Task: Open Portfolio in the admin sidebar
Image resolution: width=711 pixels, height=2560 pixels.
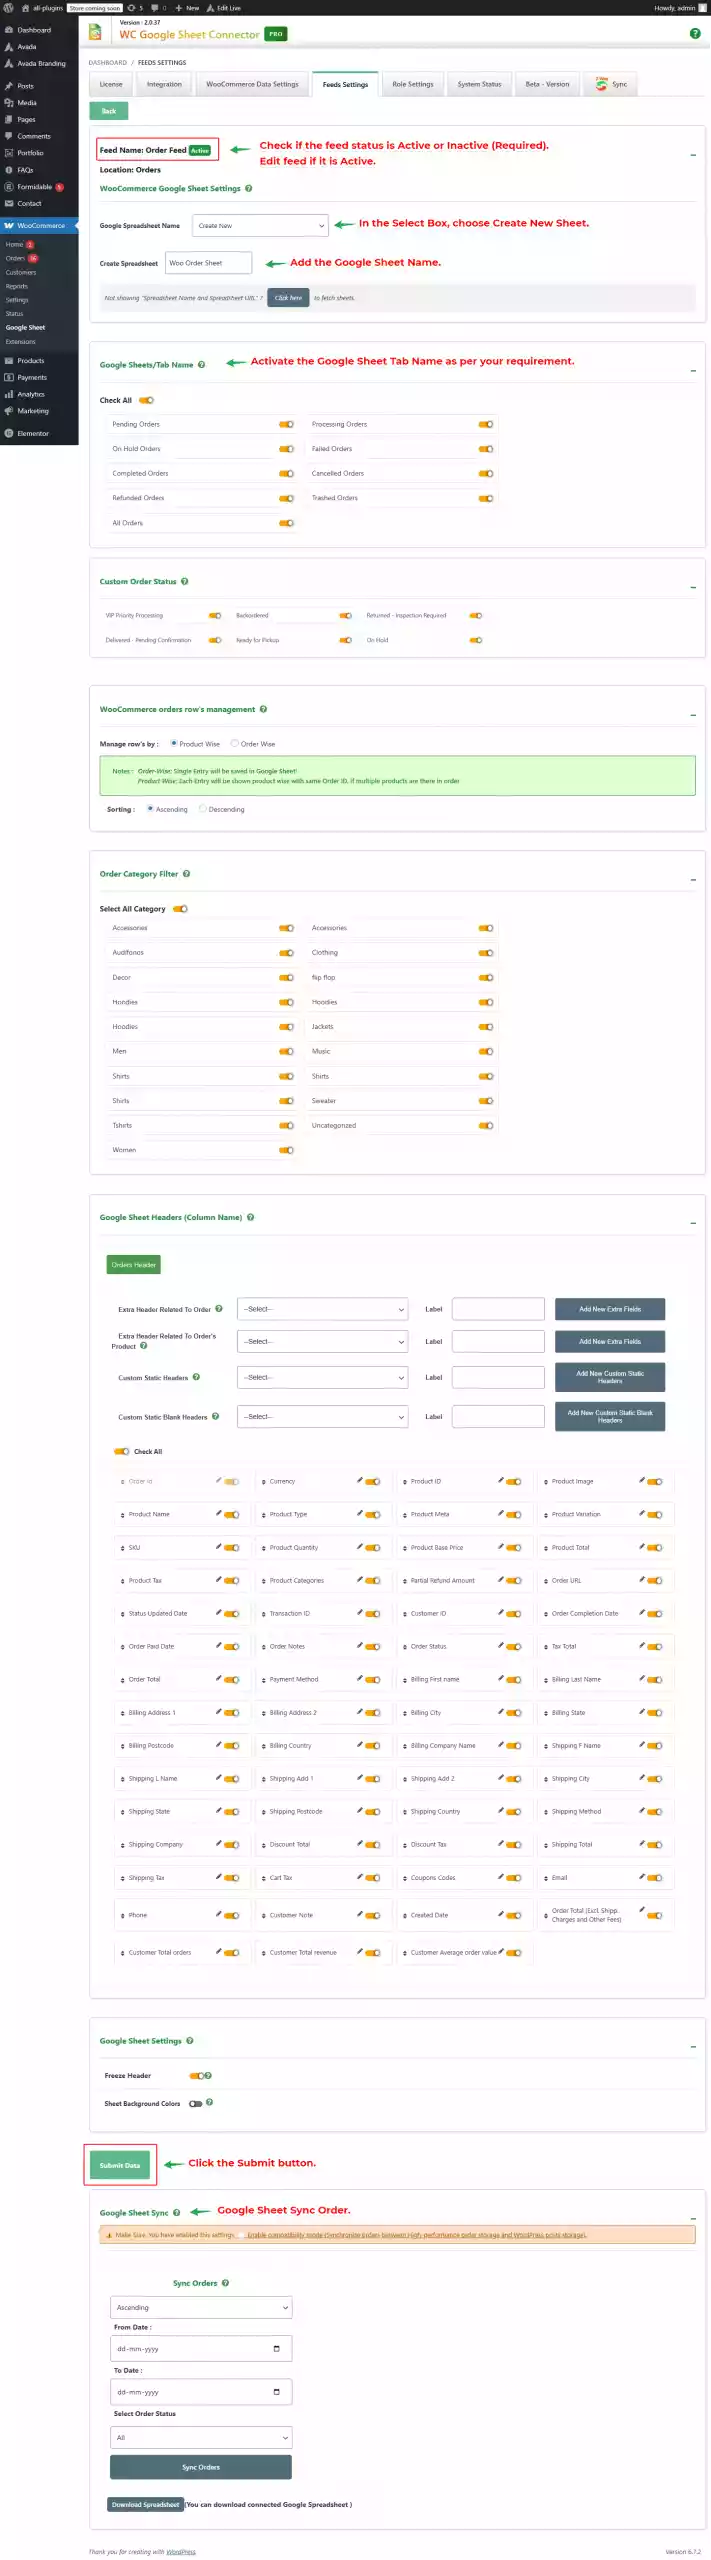Action: pyautogui.click(x=30, y=153)
